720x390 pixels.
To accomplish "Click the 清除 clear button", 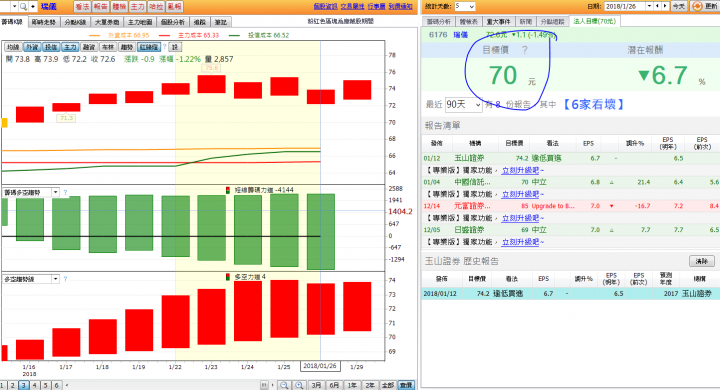I will 702,261.
